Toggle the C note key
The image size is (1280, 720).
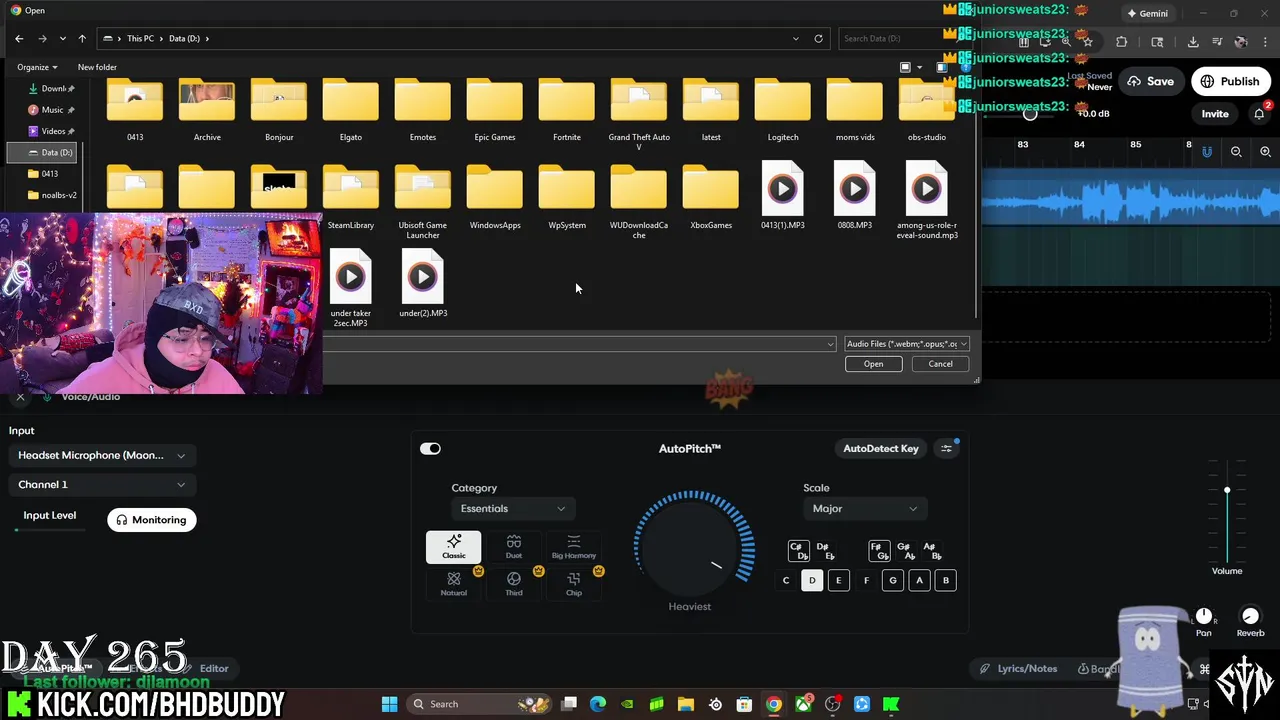tap(786, 580)
